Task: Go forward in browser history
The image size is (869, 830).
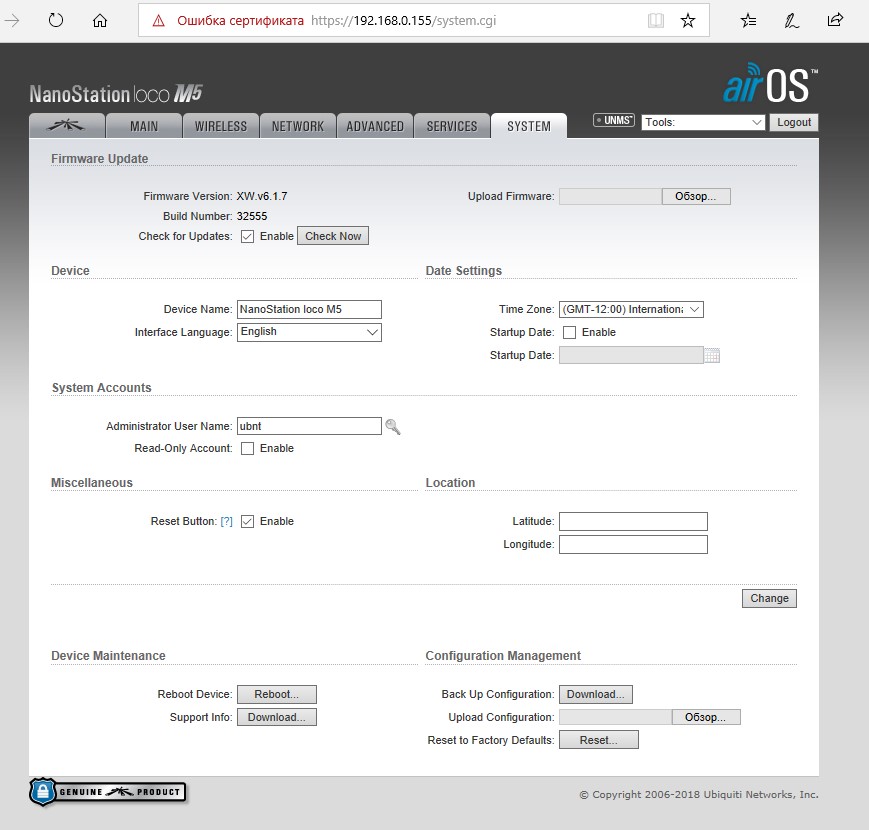Action: [12, 21]
